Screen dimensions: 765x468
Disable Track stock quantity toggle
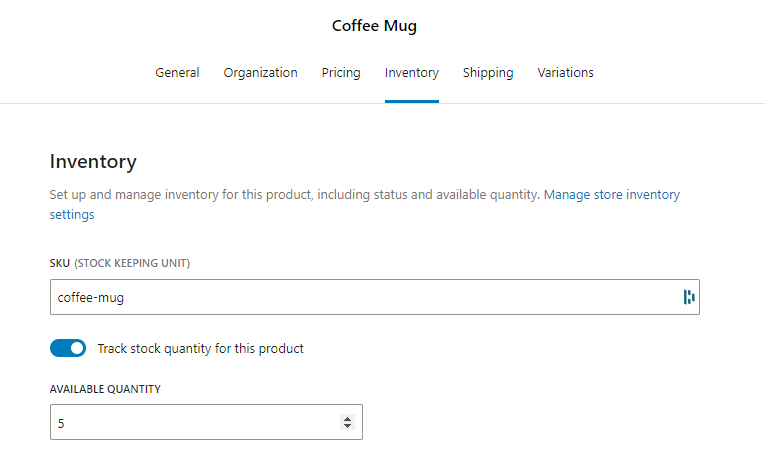coord(68,348)
